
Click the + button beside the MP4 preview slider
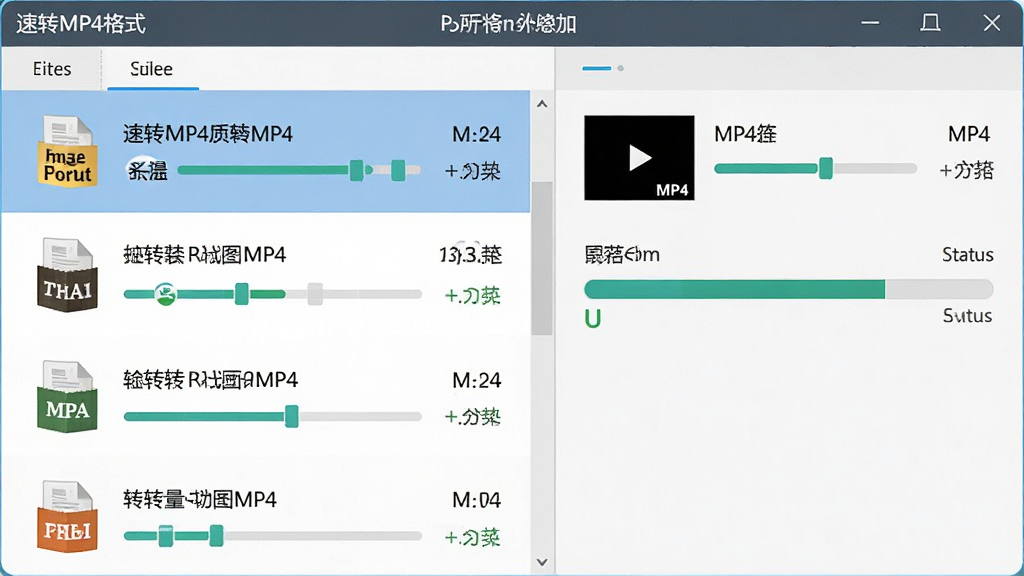967,170
